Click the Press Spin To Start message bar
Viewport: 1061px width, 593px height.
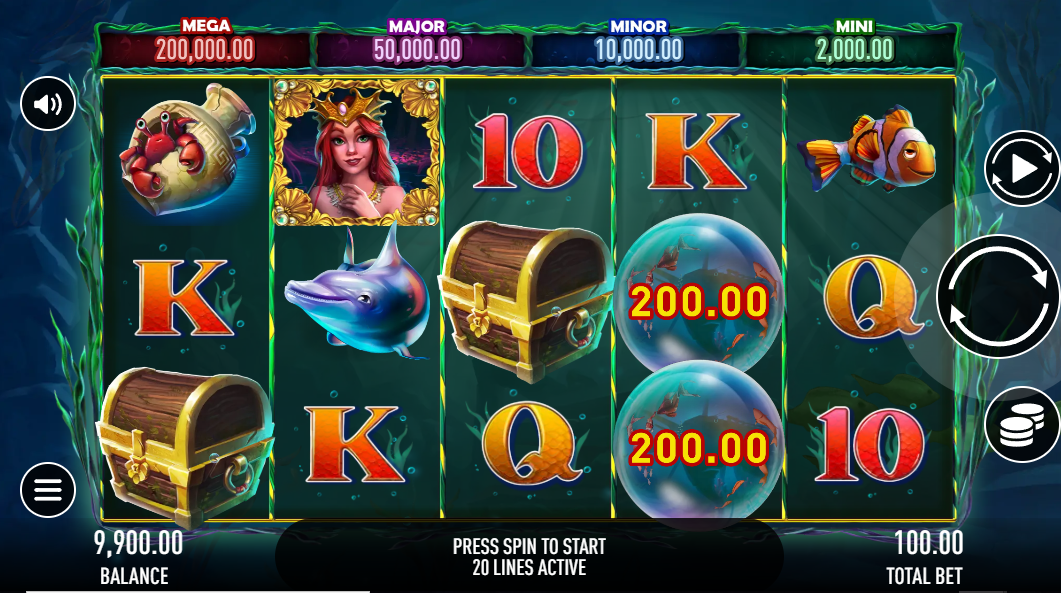(x=529, y=556)
